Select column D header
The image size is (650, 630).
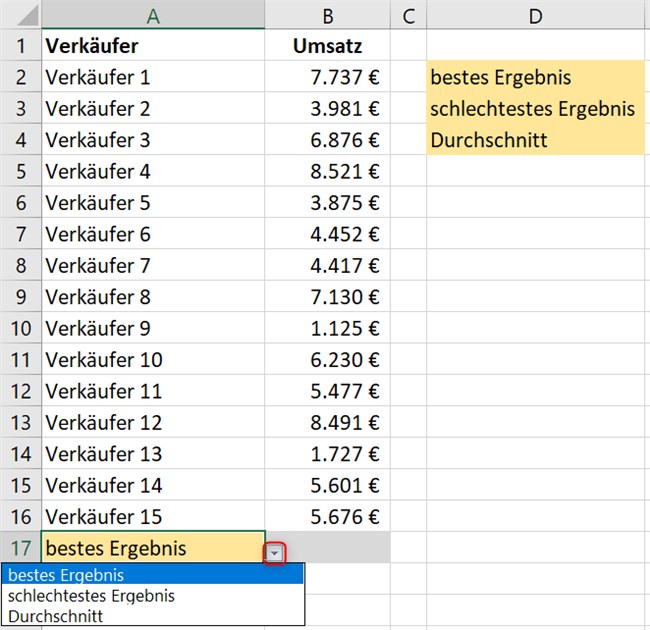(x=538, y=15)
